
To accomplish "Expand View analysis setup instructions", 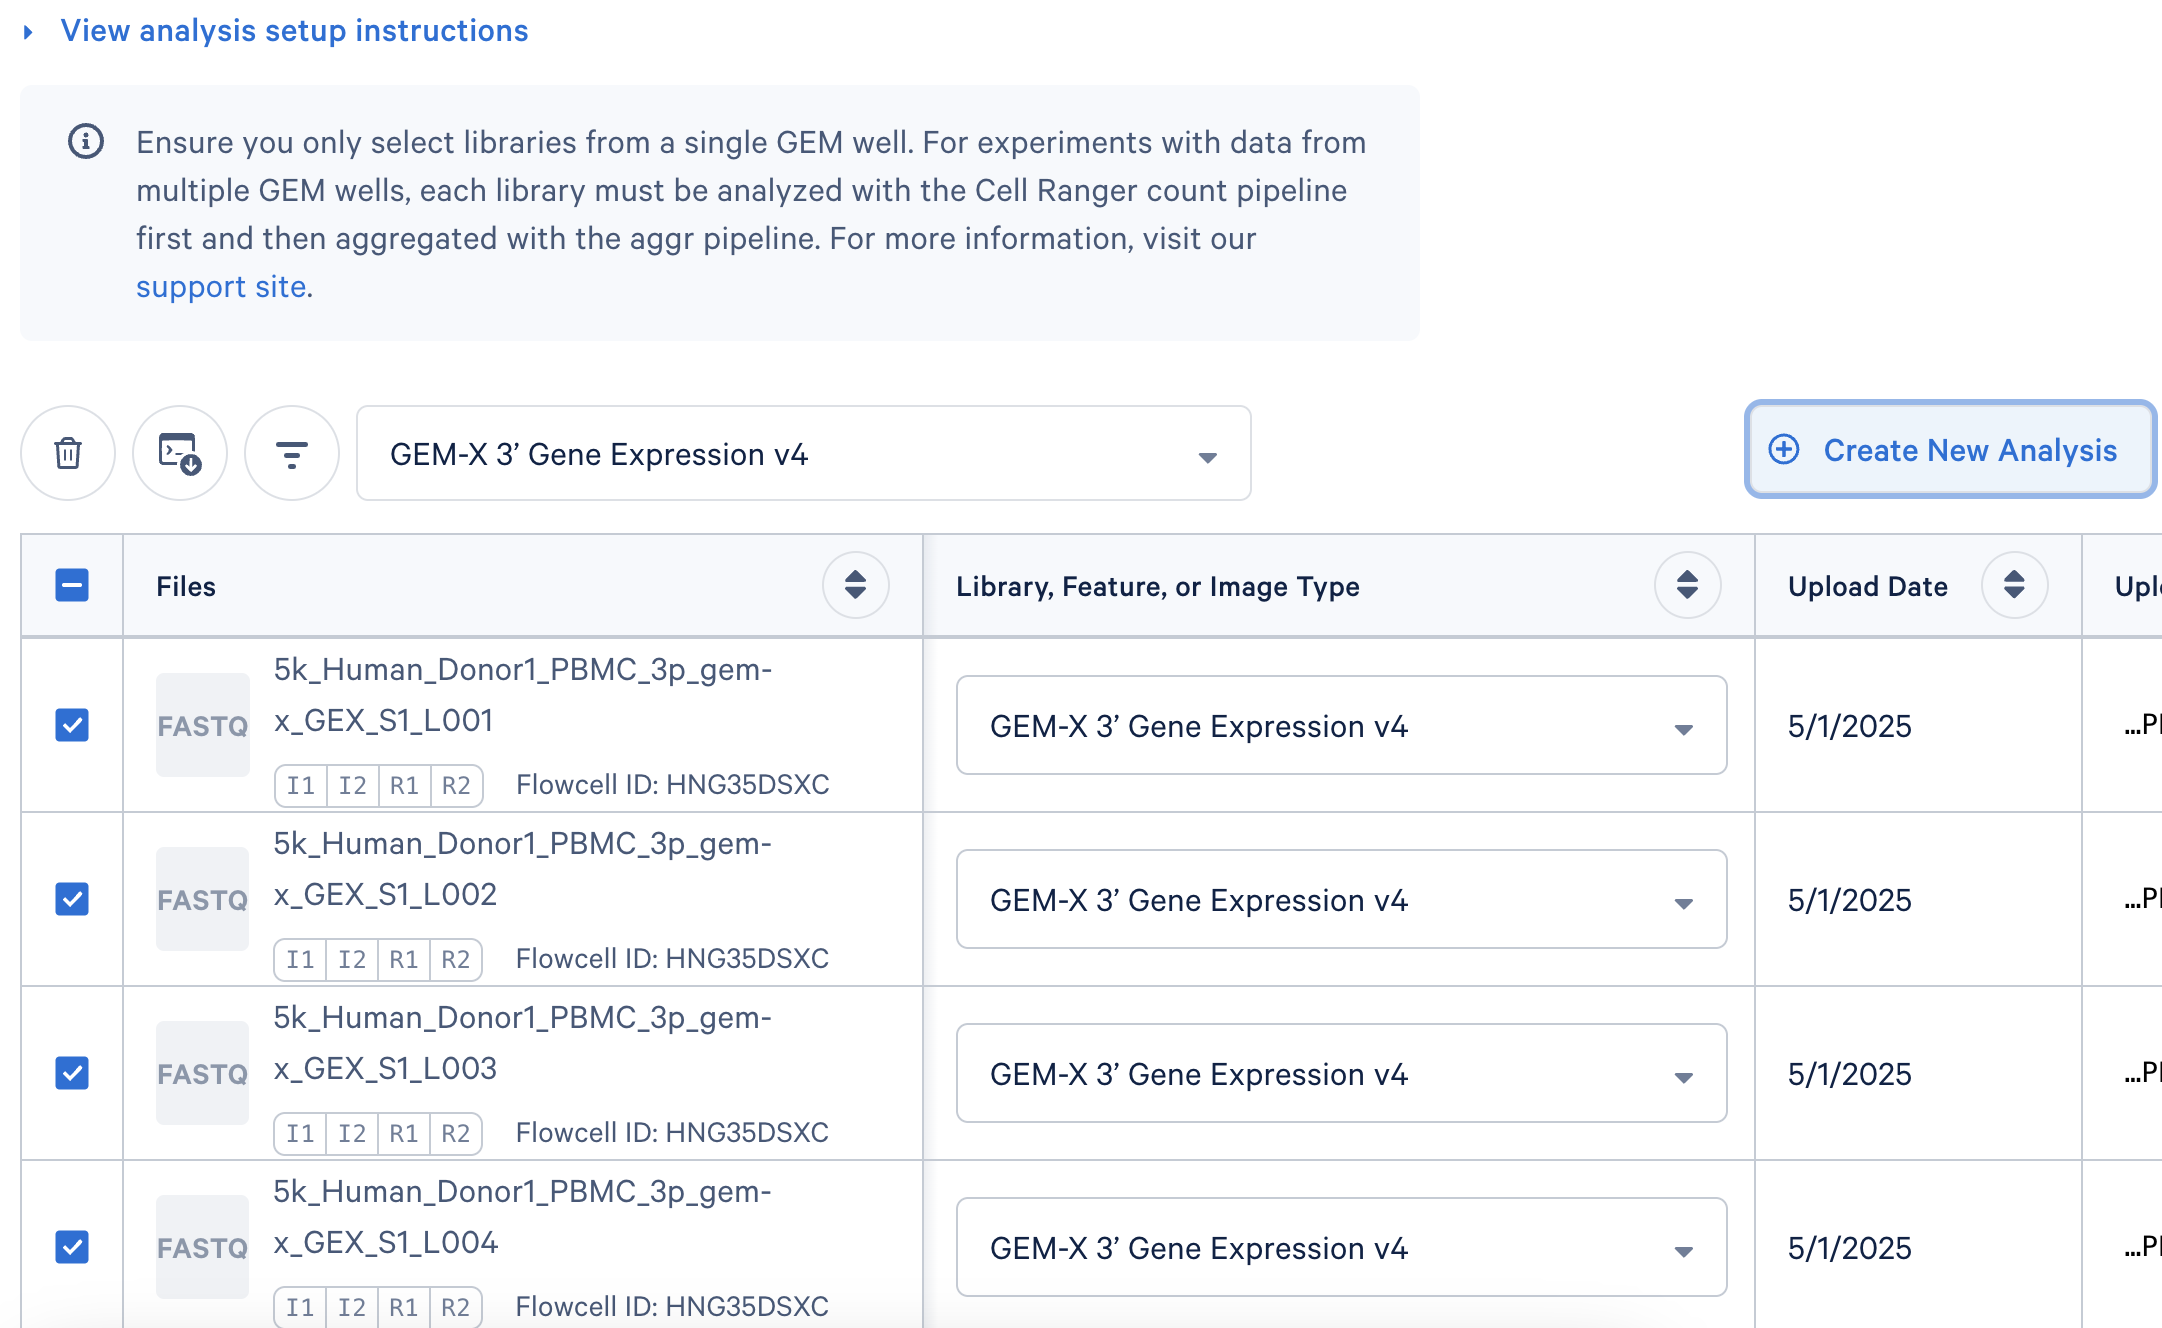I will (294, 31).
